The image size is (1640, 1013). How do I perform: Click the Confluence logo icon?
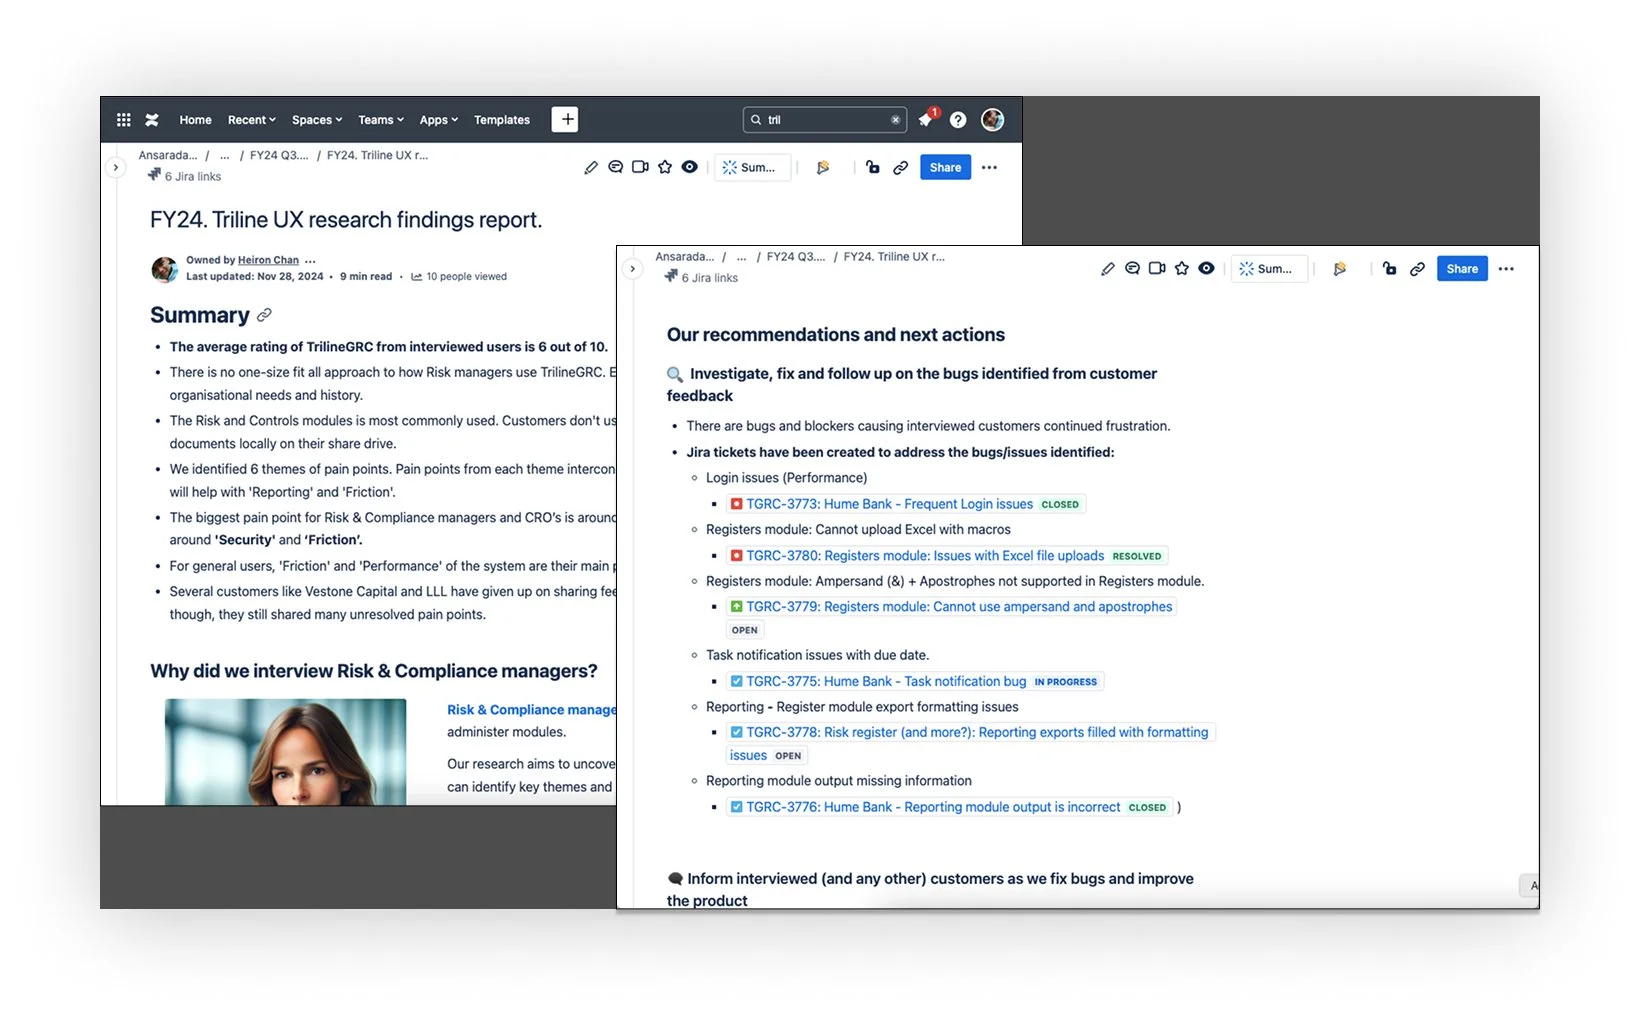pos(152,120)
